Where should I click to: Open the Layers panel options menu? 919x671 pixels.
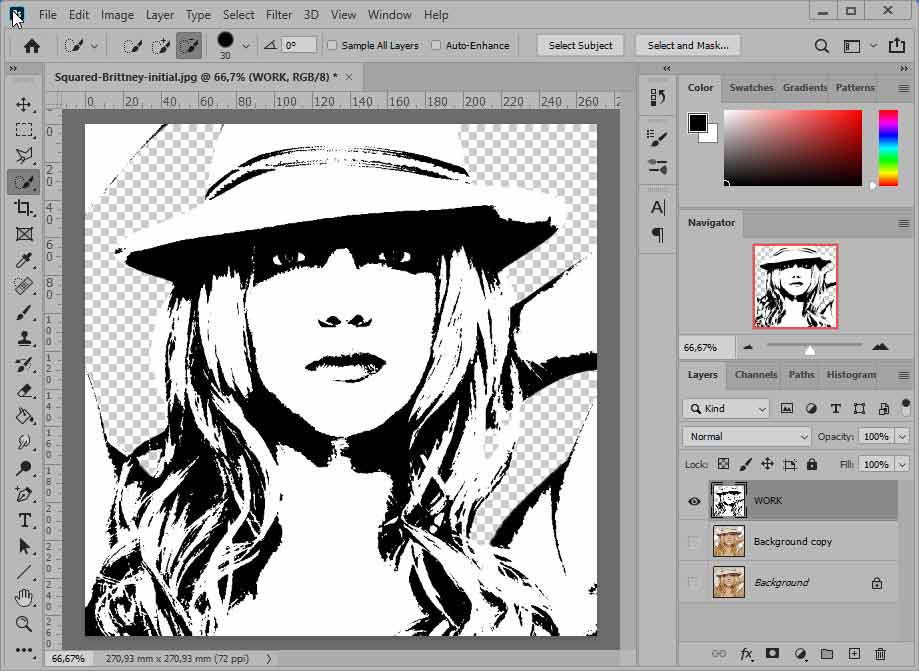[x=903, y=375]
